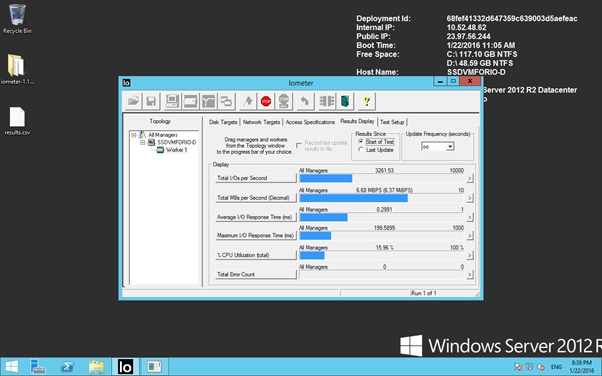
Task: Select the iometer-1.1 folder on desktop
Action: [x=17, y=69]
